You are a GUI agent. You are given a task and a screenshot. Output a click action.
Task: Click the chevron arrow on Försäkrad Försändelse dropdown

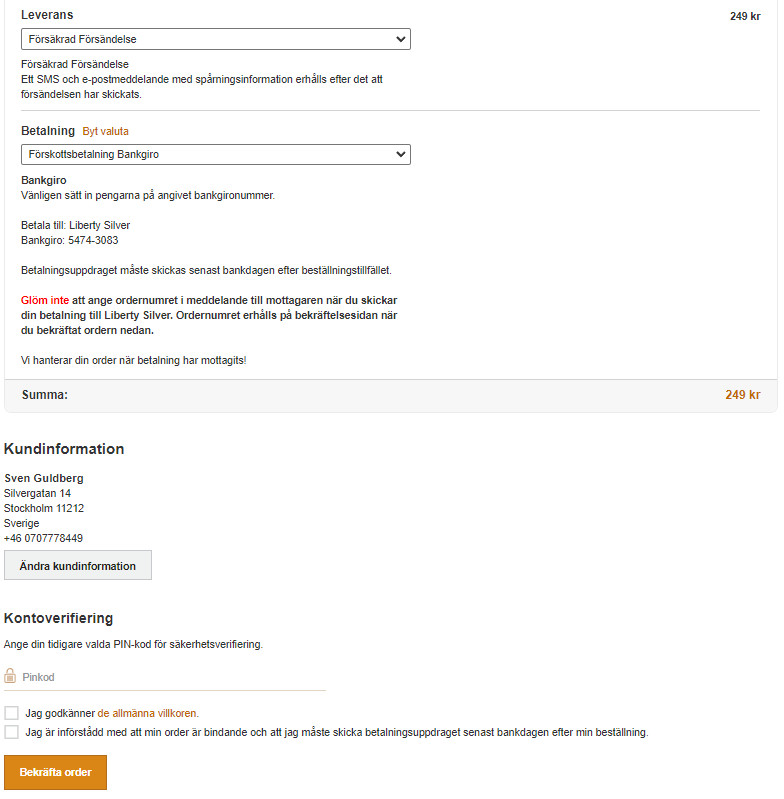401,39
